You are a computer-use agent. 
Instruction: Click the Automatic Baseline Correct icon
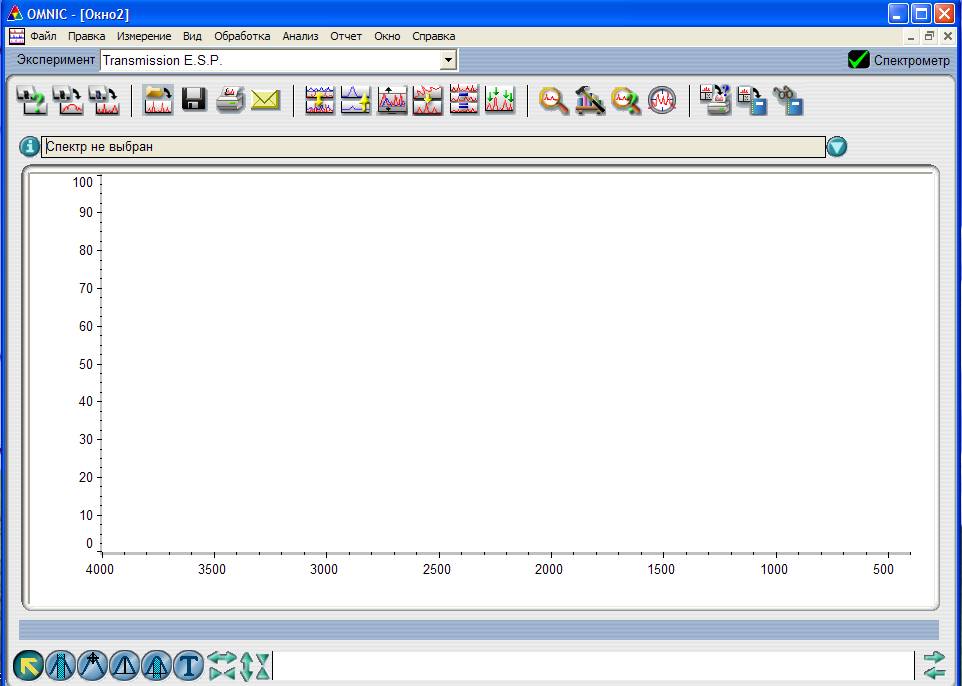point(392,100)
